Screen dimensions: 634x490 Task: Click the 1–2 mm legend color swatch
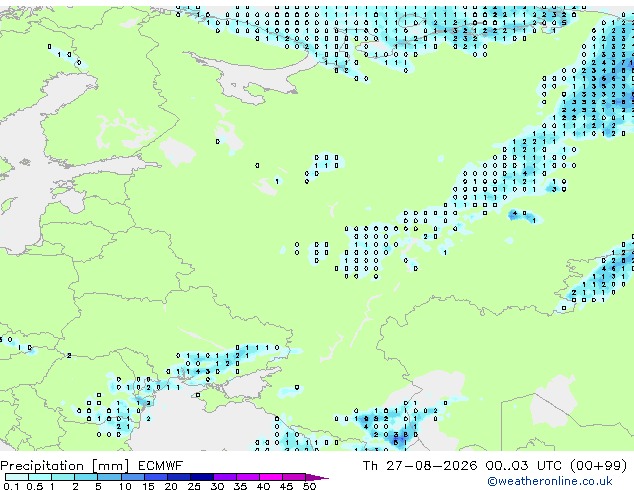coord(63,477)
